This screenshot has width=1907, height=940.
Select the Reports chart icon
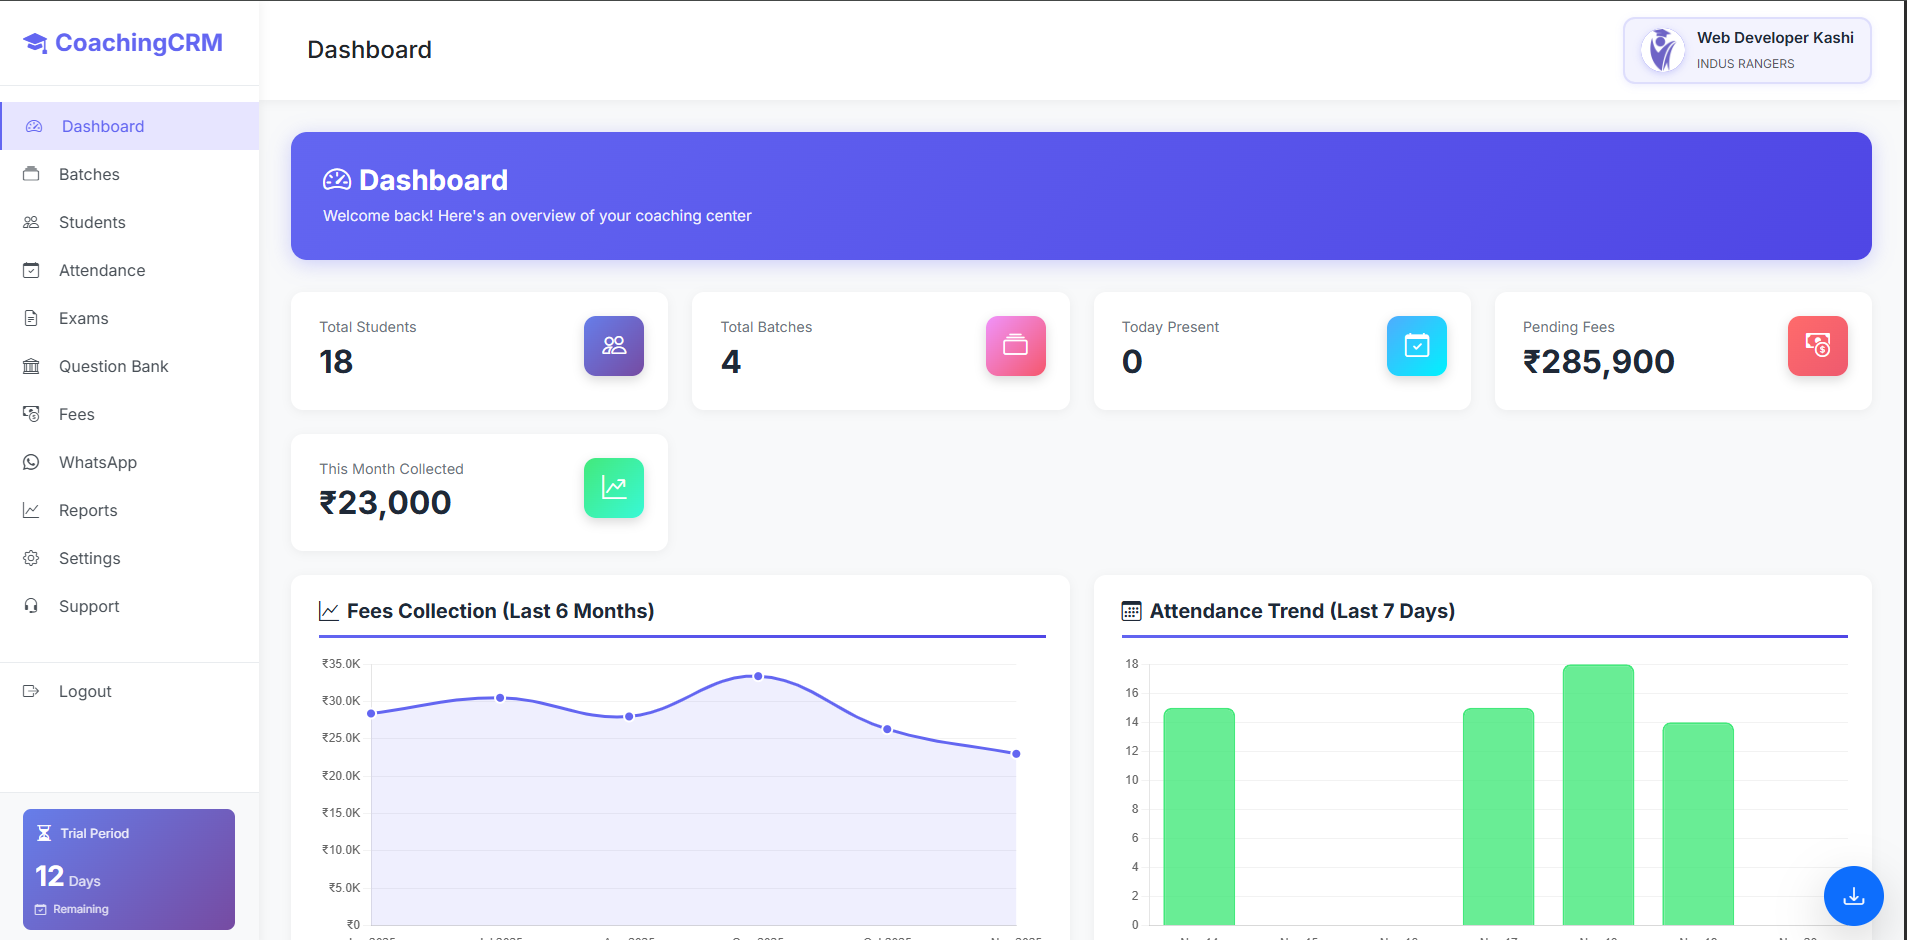click(33, 510)
